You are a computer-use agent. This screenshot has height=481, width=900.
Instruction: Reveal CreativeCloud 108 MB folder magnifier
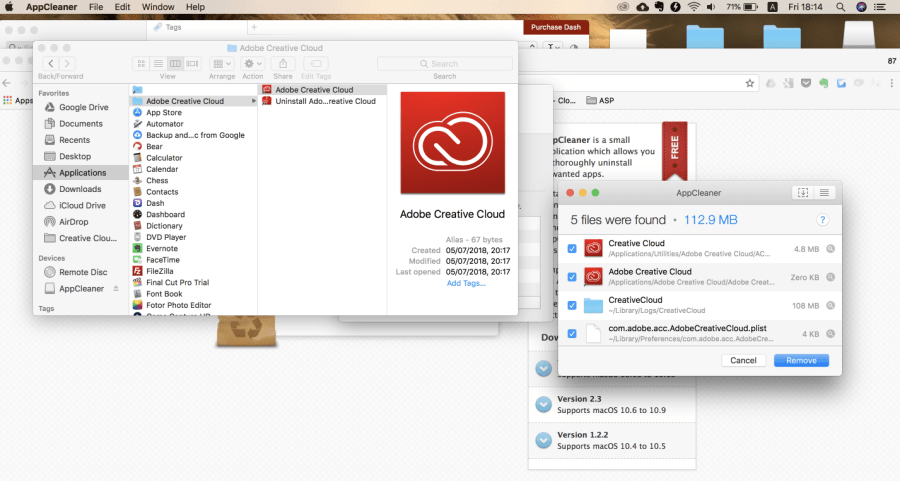(831, 305)
